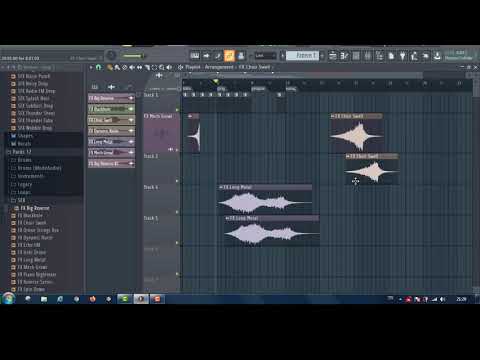This screenshot has width=480, height=360.
Task: Select the Paint brush tool in playlist toolbar
Action: [117, 67]
